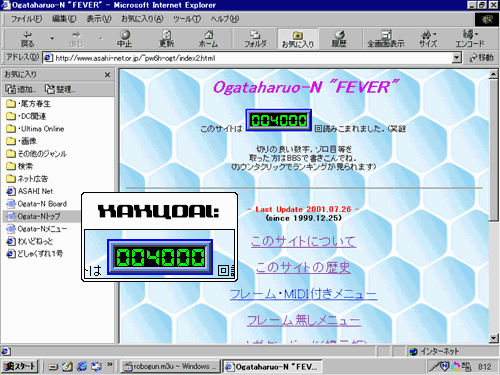Follow the このサイトについて link

point(303,241)
